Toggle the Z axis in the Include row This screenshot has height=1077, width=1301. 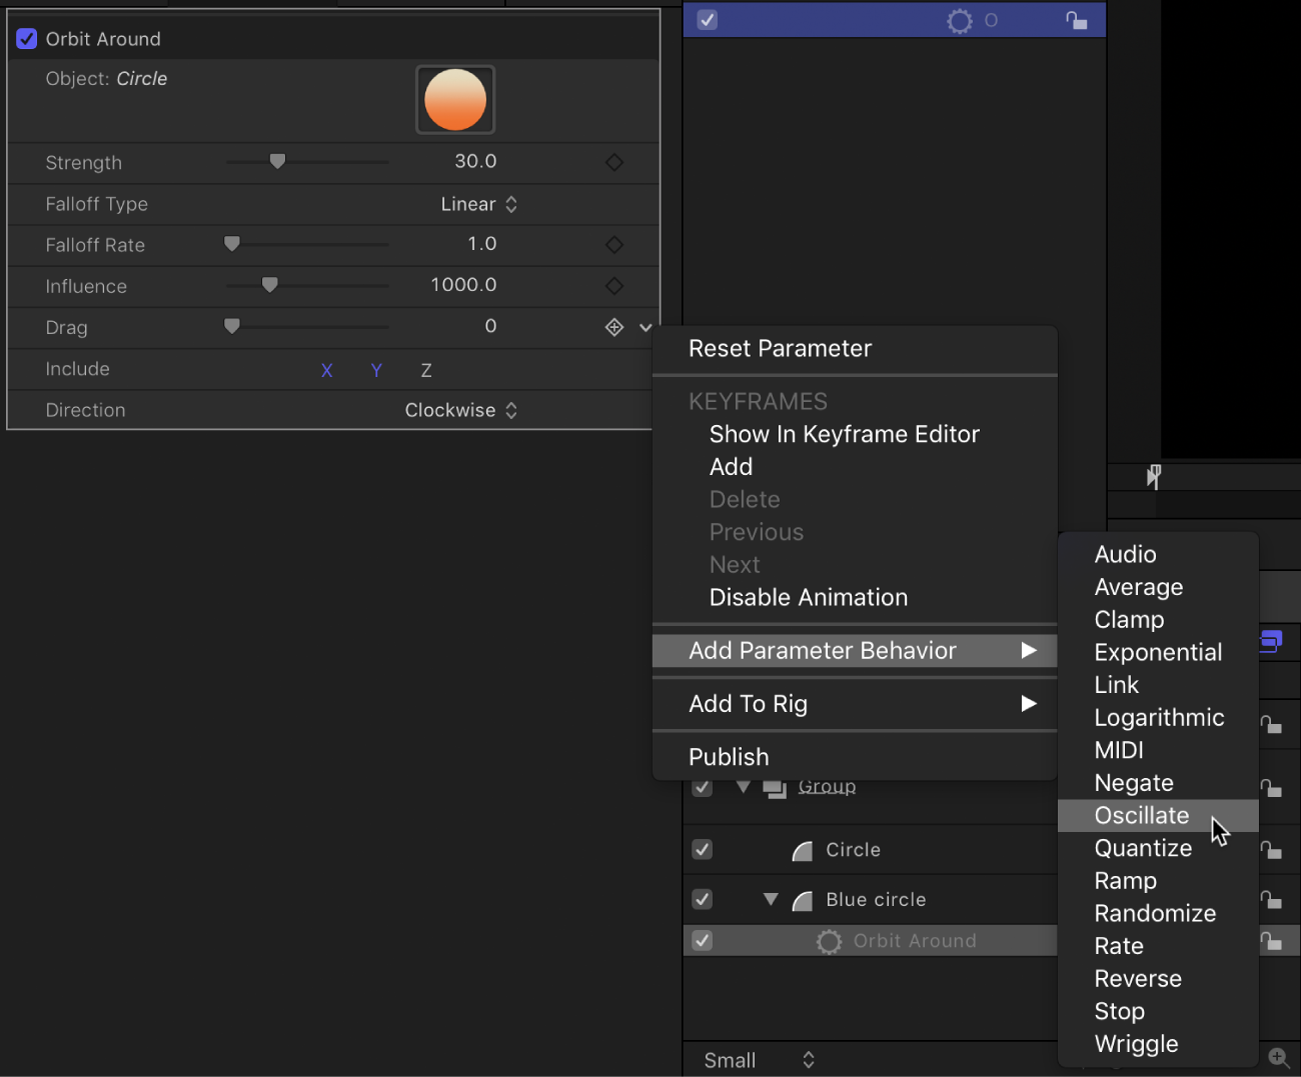pyautogui.click(x=425, y=369)
